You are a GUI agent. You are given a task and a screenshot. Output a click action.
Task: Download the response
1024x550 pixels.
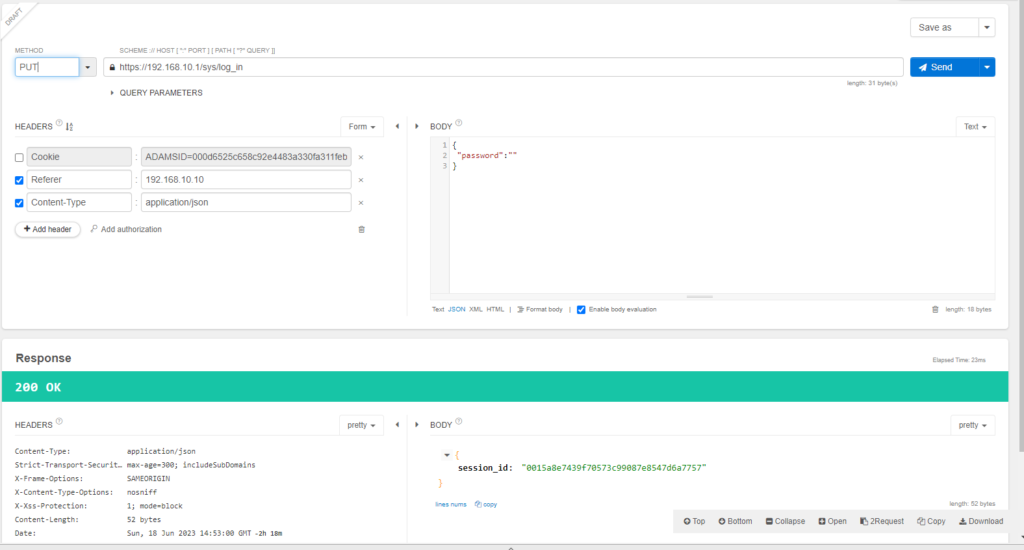tap(981, 521)
